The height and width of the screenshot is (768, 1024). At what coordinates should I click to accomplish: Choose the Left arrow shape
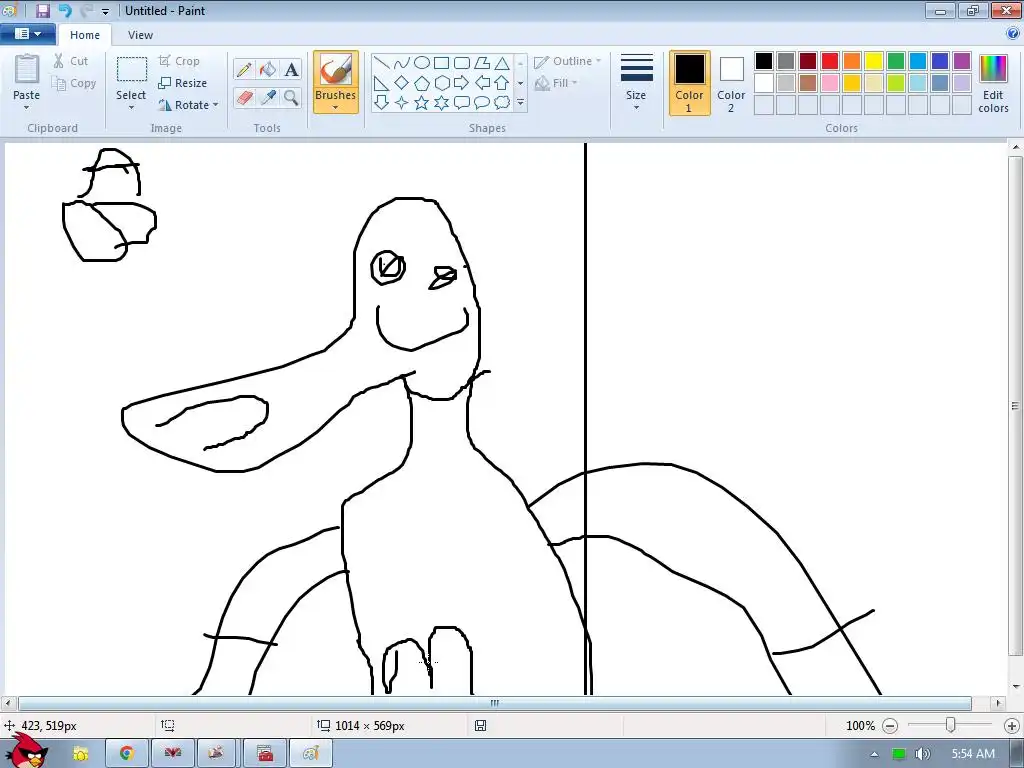coord(482,83)
